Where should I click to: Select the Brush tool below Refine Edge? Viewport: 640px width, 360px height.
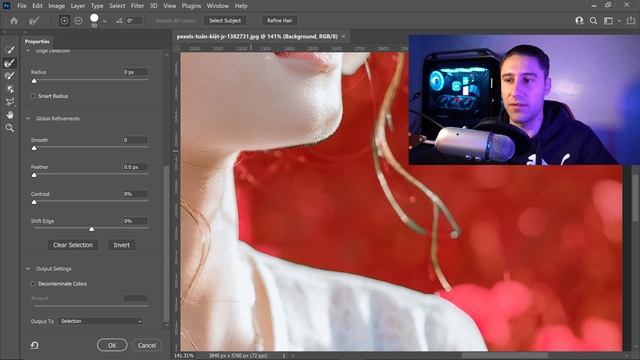(x=10, y=76)
